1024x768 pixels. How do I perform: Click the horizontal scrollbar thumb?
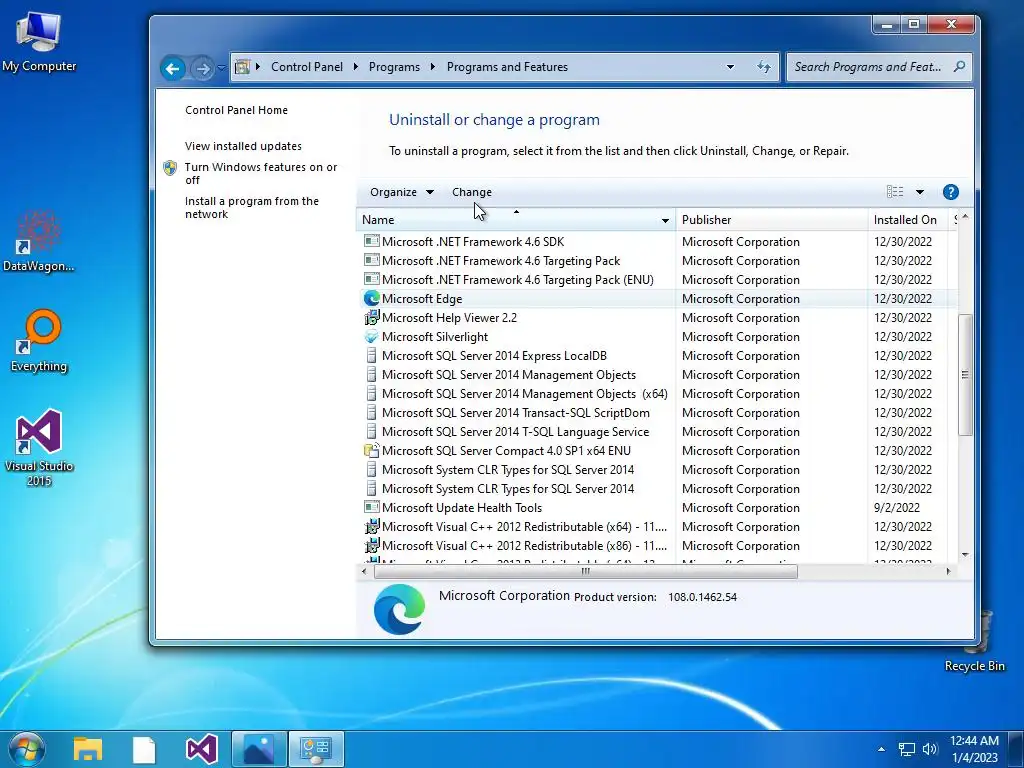pos(585,571)
